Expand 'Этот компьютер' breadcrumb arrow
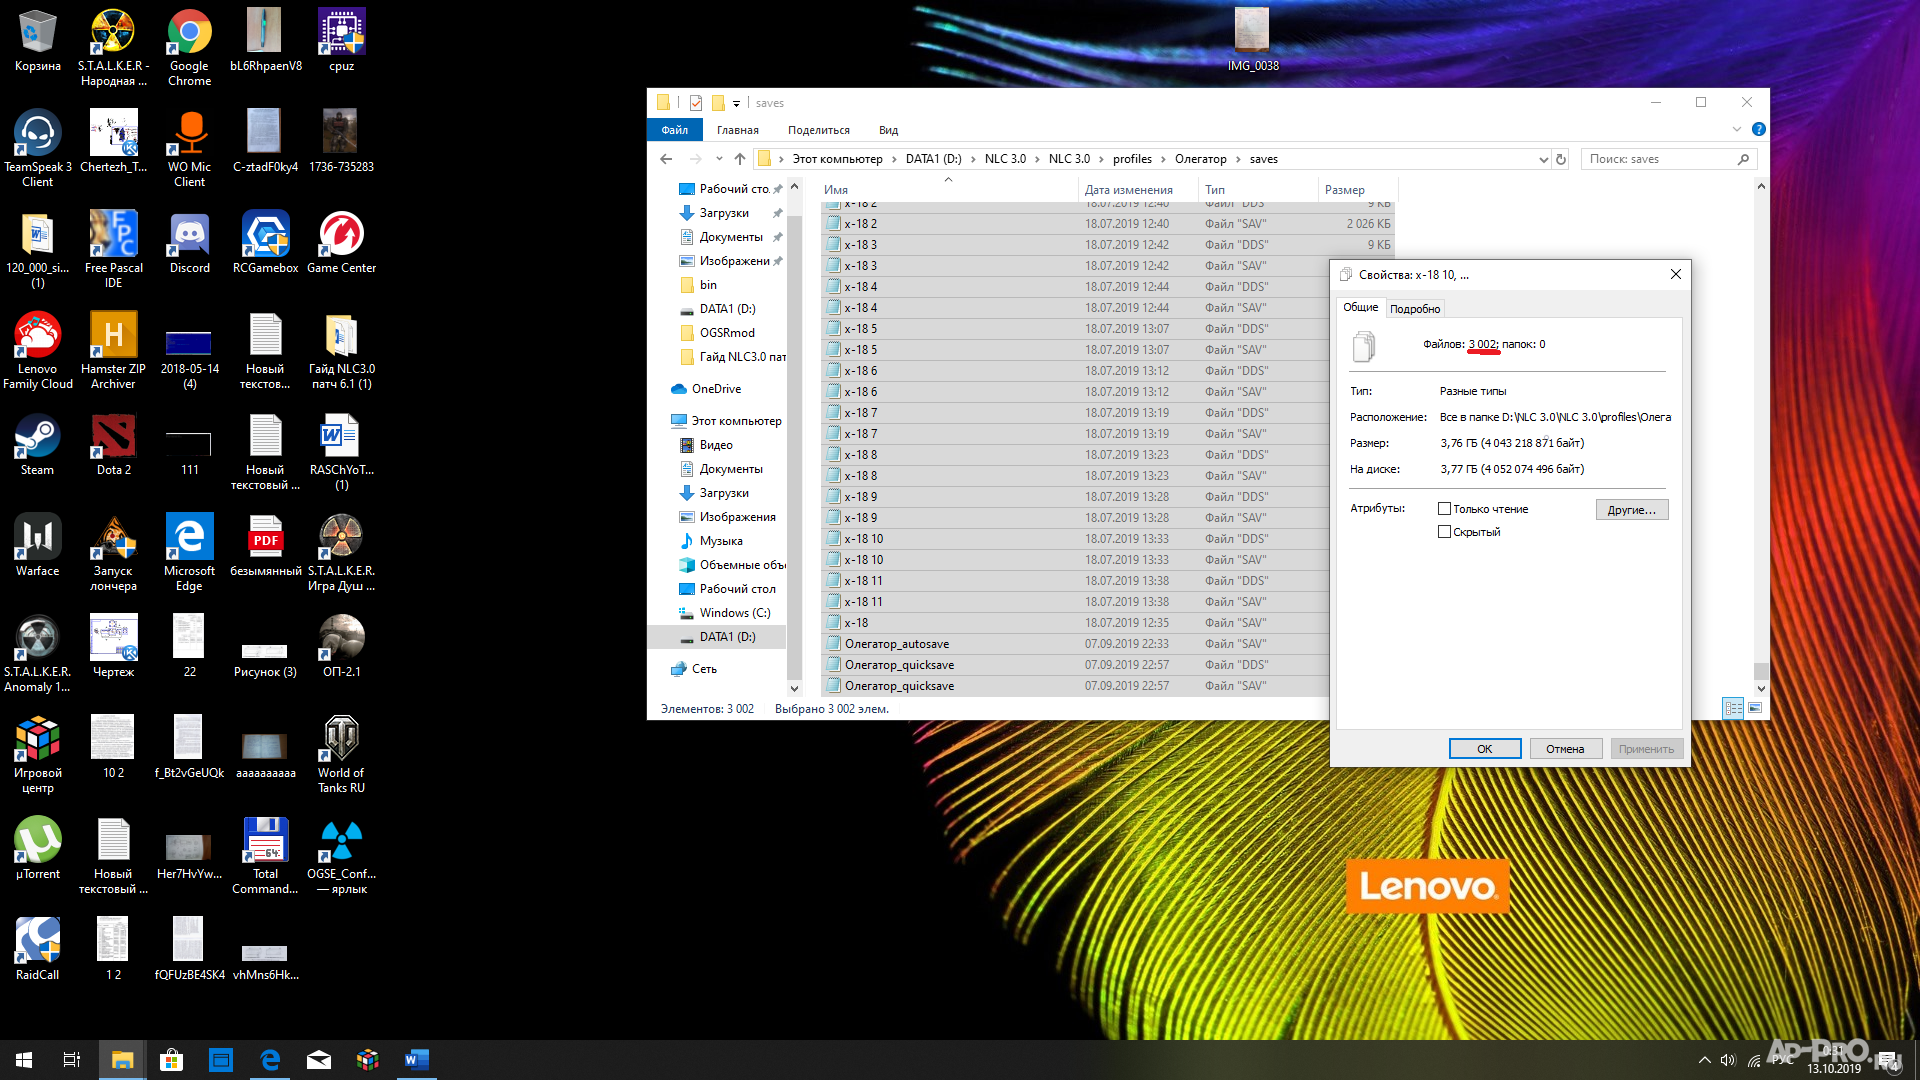 pyautogui.click(x=894, y=159)
